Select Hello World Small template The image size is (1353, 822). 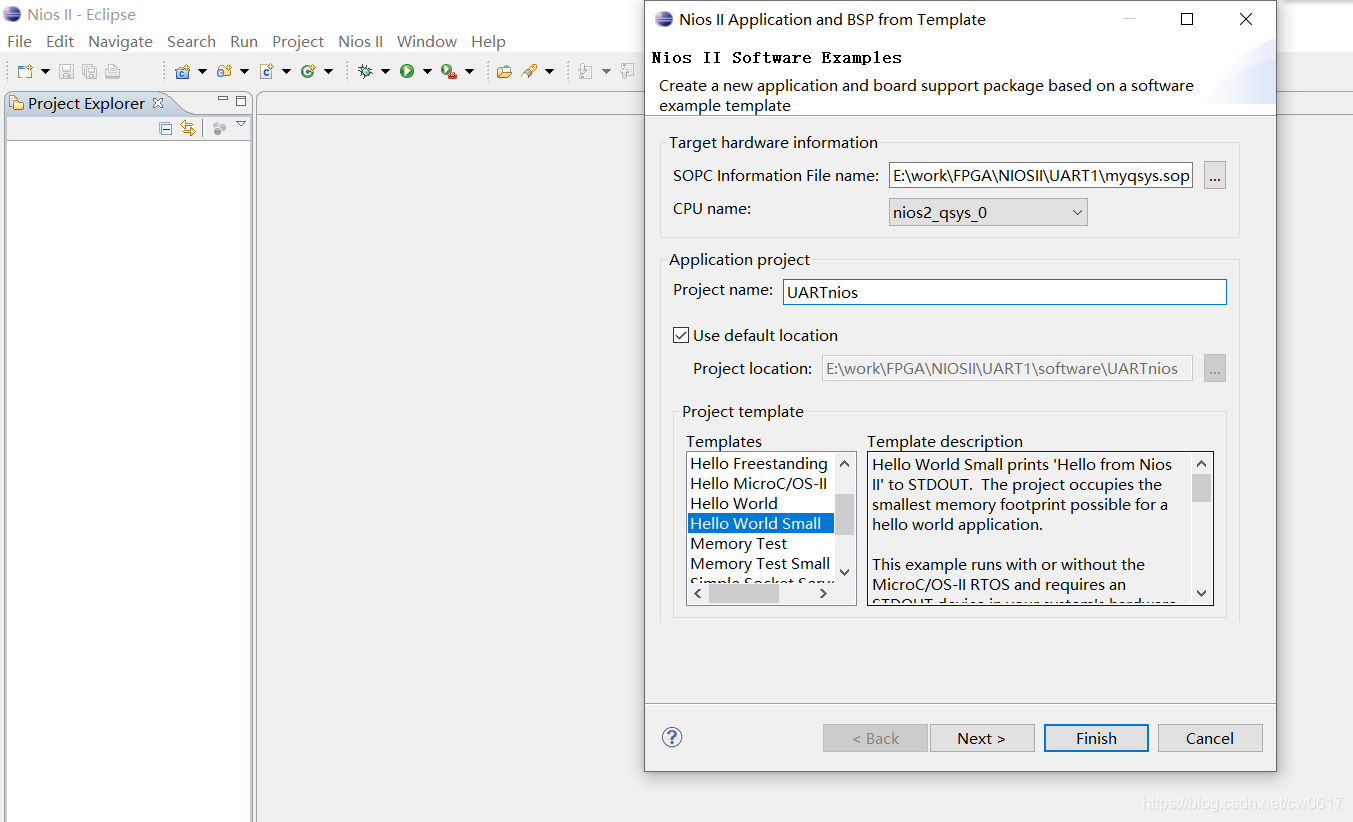(x=761, y=523)
